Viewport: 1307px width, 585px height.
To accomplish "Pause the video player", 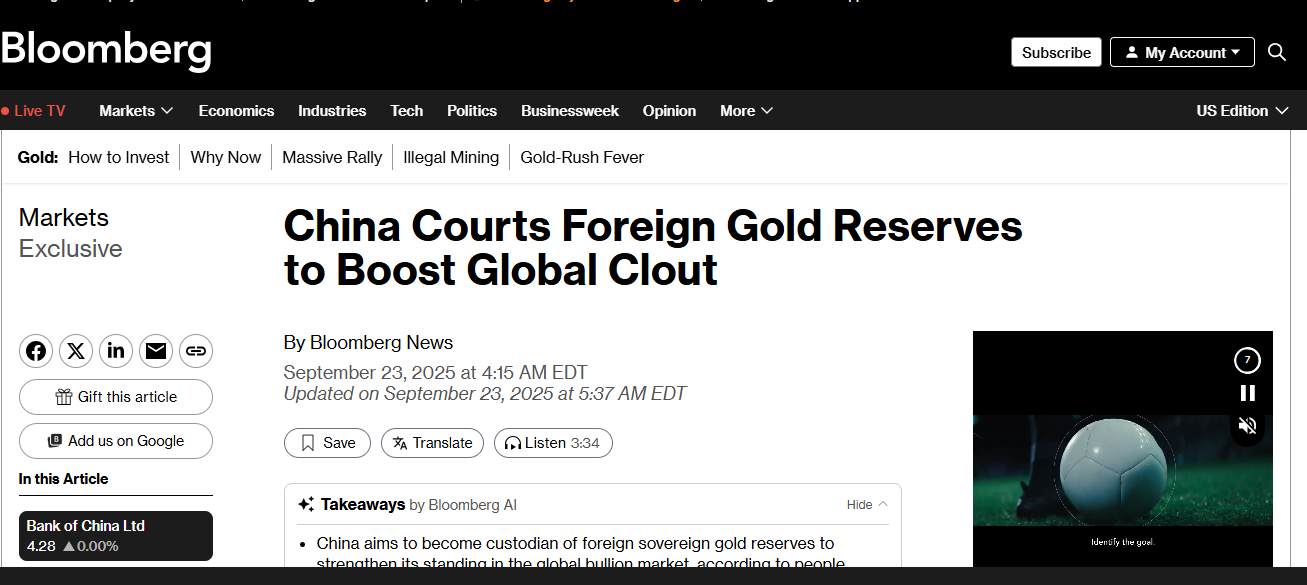I will coord(1247,393).
